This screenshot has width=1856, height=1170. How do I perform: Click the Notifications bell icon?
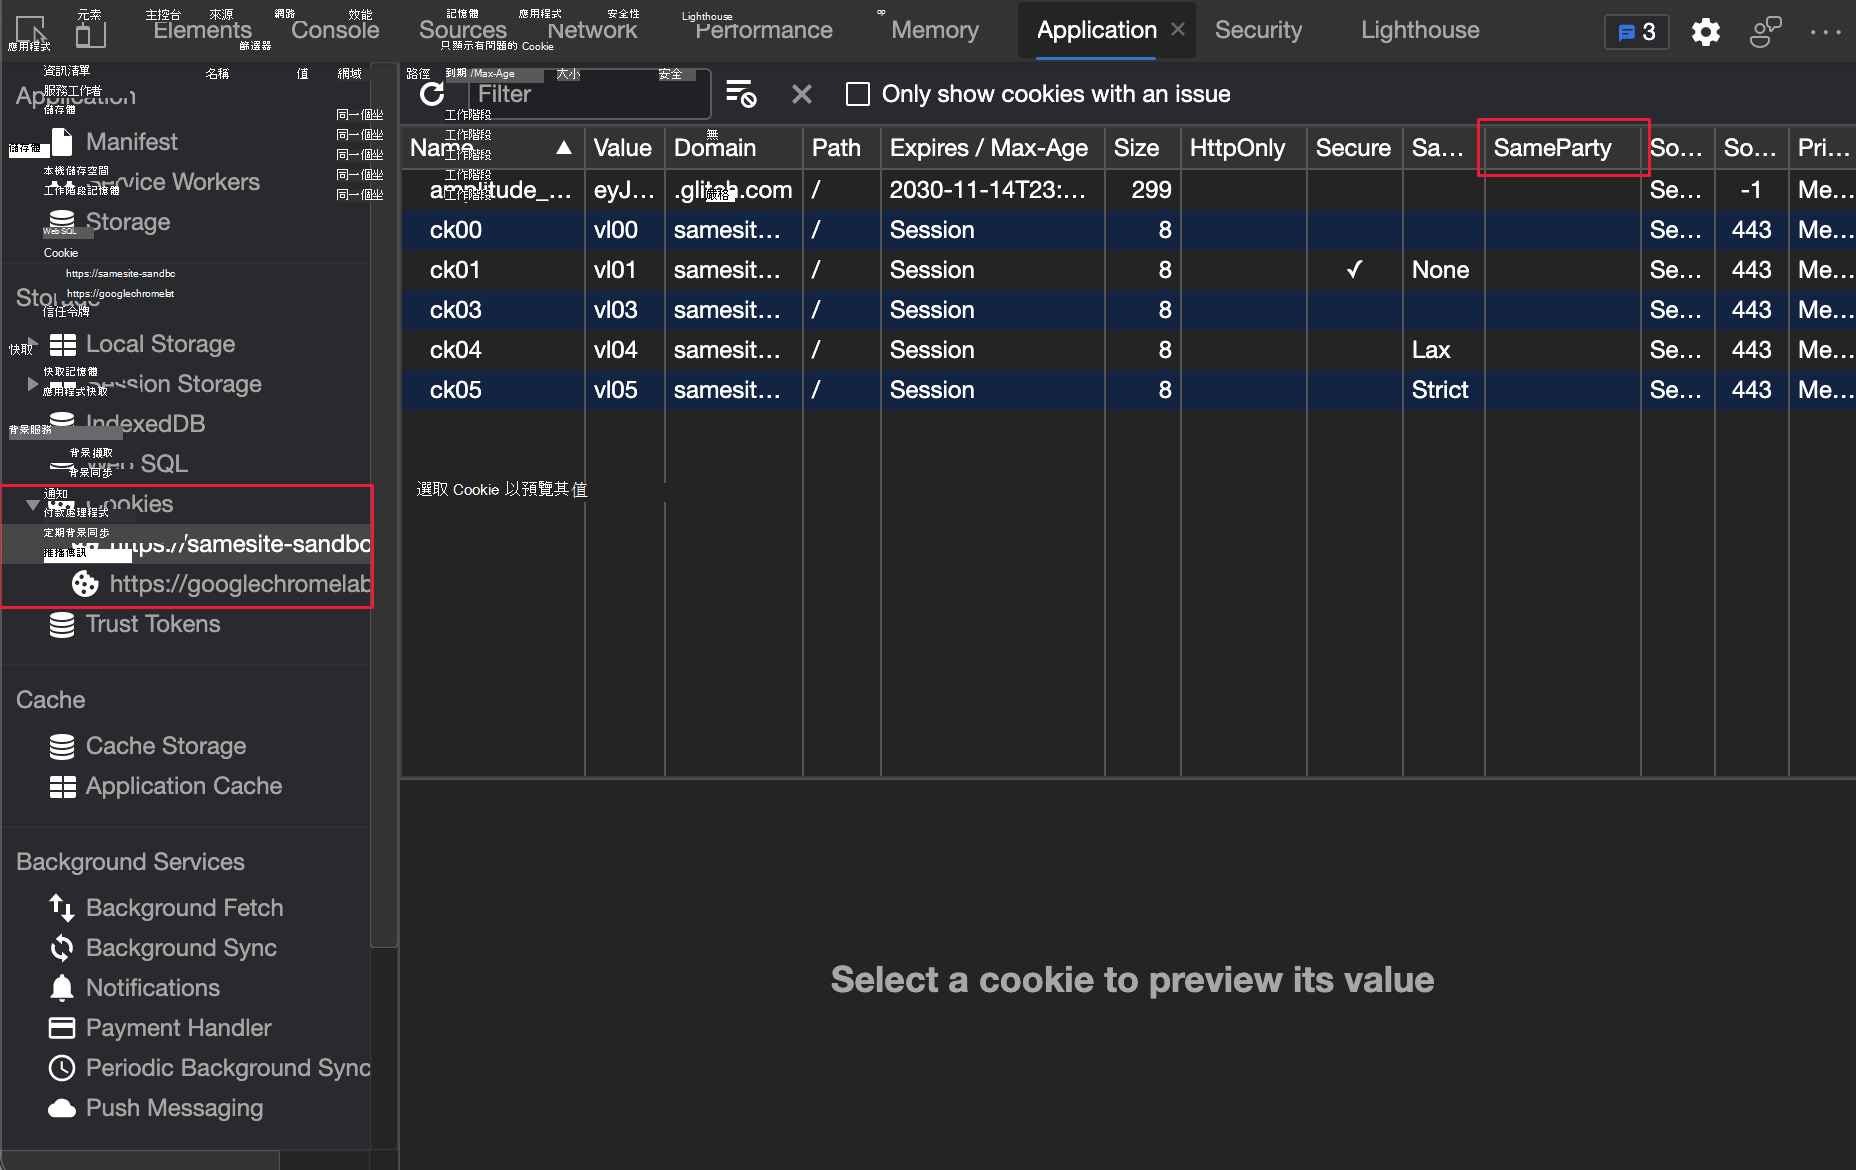(x=62, y=988)
